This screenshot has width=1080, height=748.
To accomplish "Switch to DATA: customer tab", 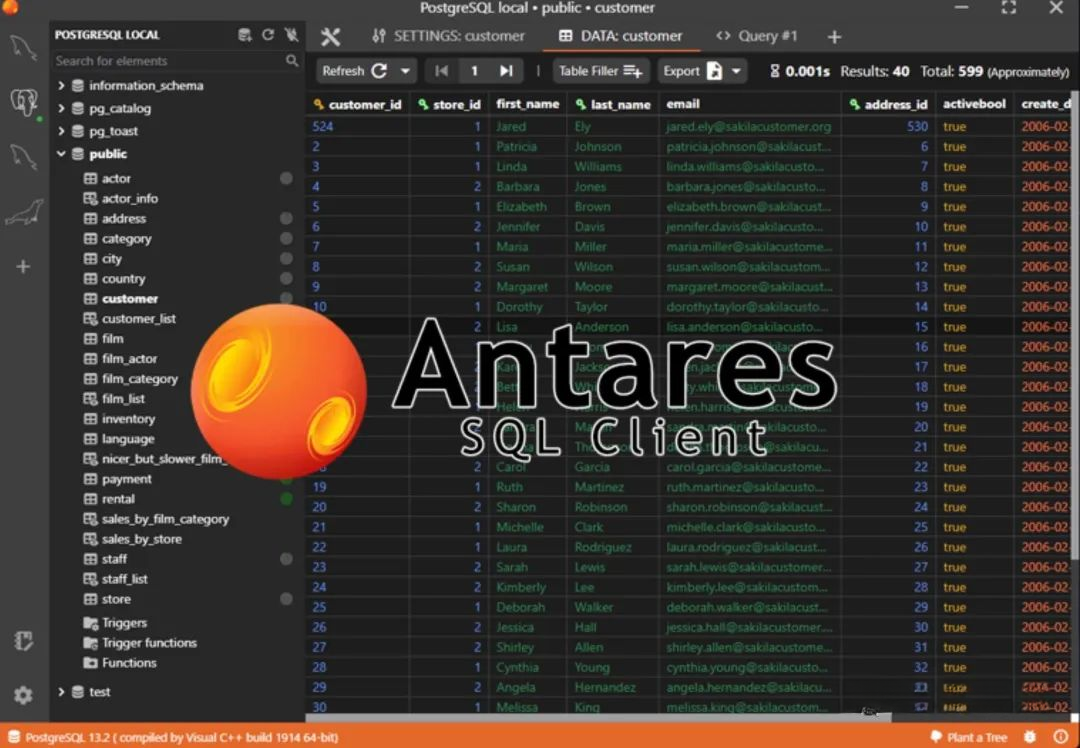I will tap(620, 36).
